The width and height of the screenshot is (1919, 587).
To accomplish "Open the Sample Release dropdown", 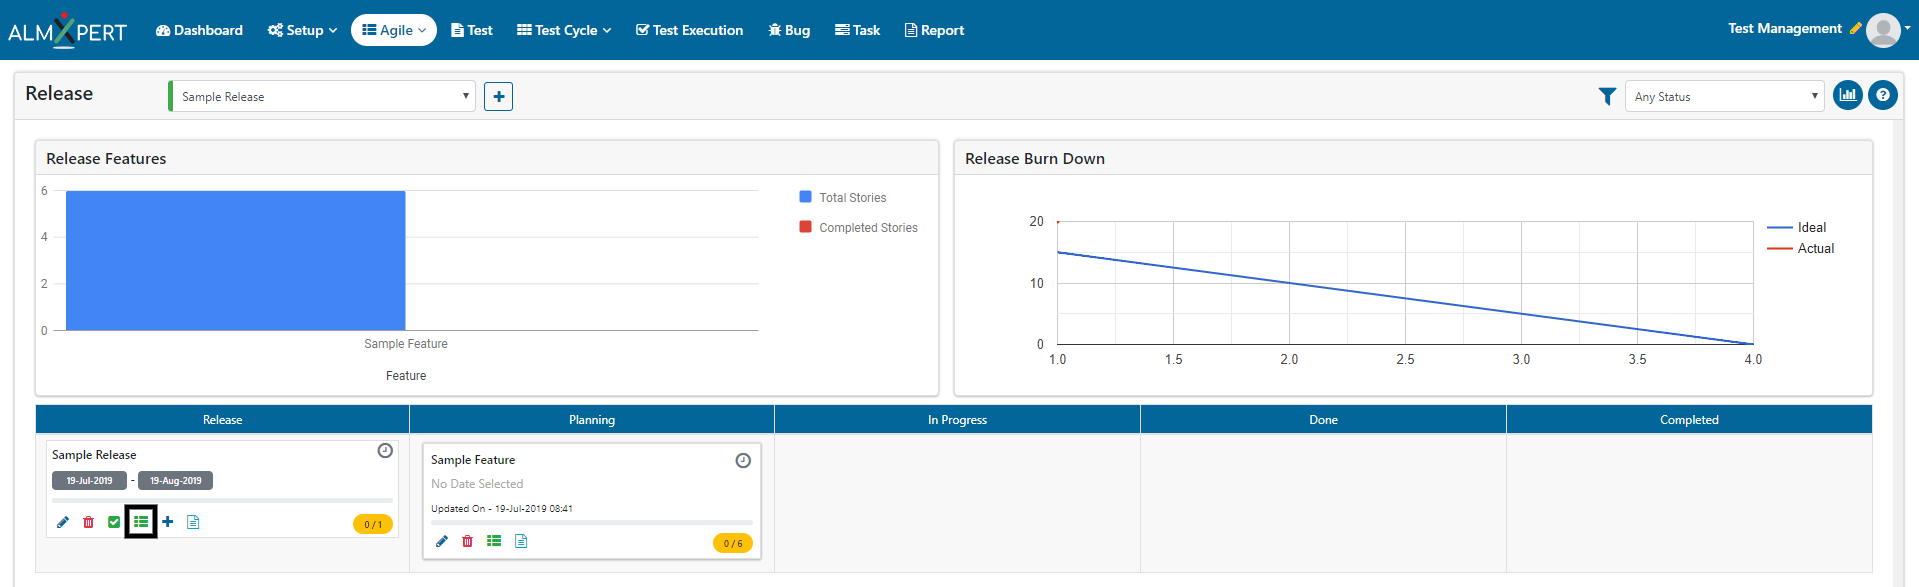I will click(x=322, y=96).
